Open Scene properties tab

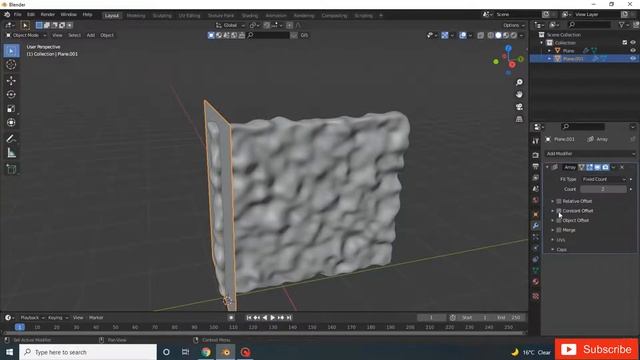(x=536, y=189)
